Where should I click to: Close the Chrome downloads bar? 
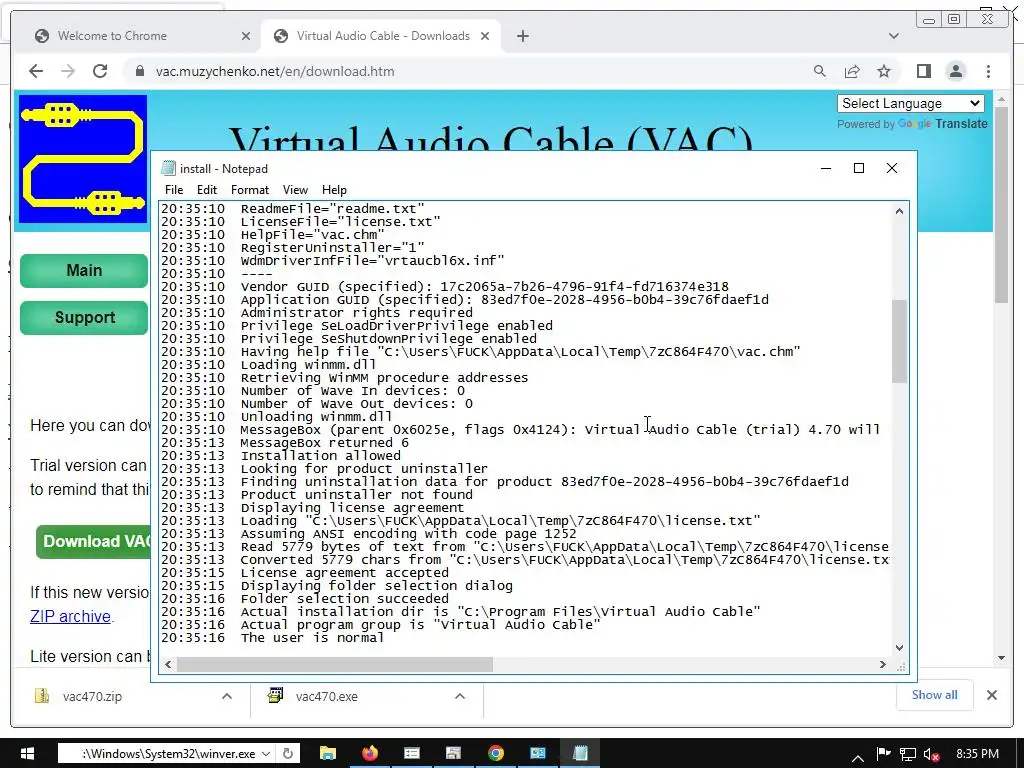[x=991, y=695]
